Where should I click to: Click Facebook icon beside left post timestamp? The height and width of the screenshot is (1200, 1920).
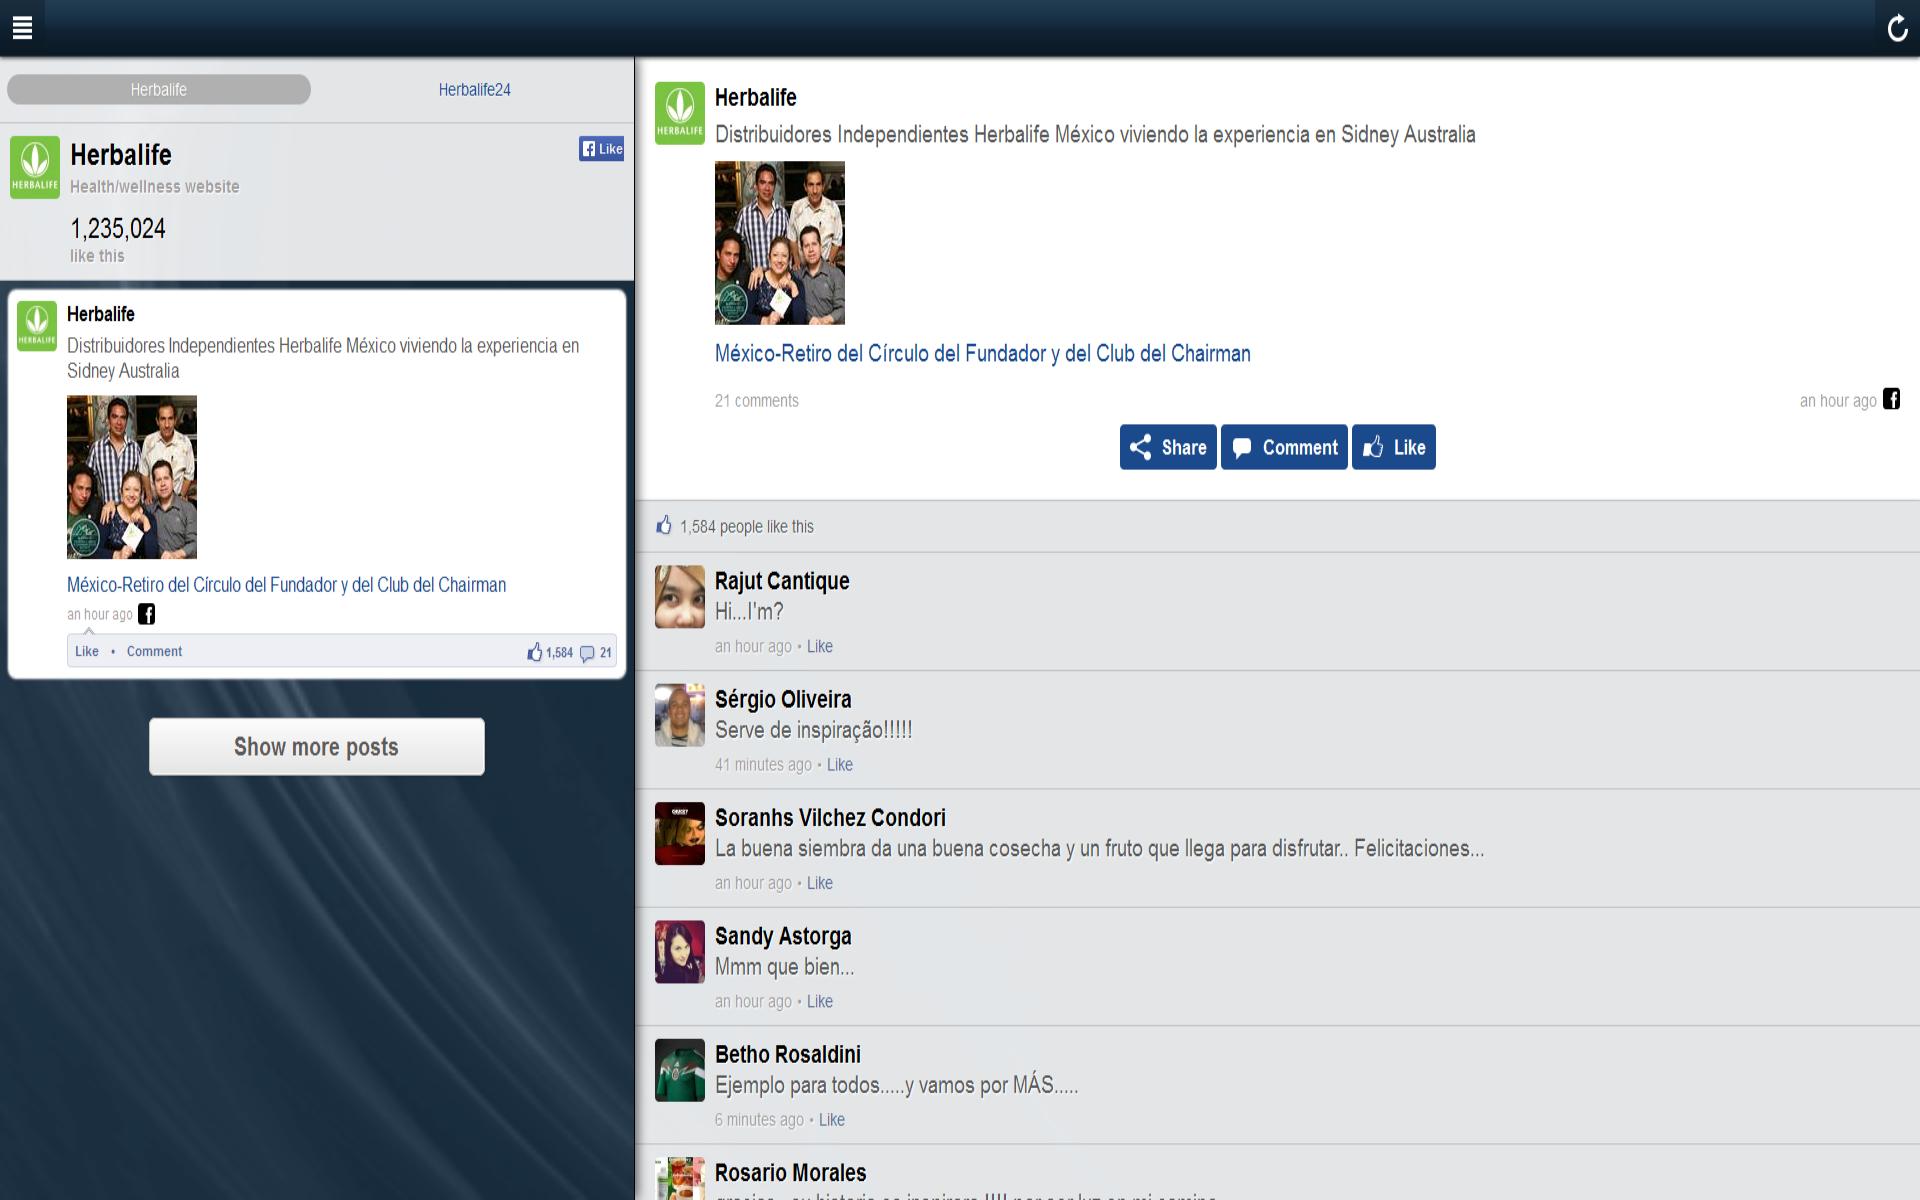(147, 614)
